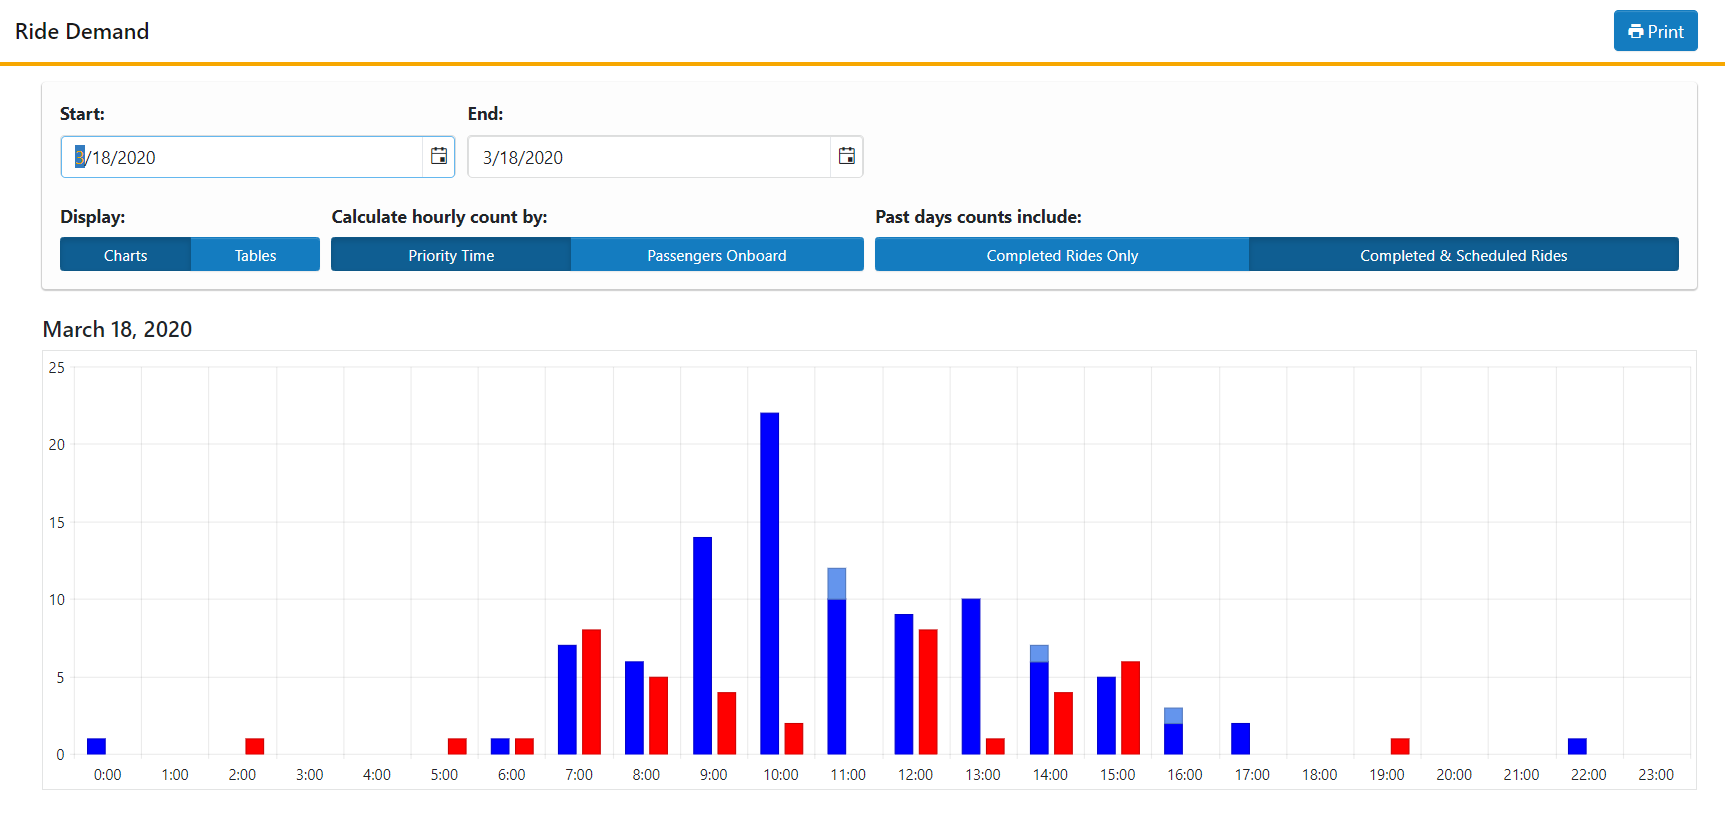Click into the Start date field
Screen dimensions: 1725x825
(242, 157)
